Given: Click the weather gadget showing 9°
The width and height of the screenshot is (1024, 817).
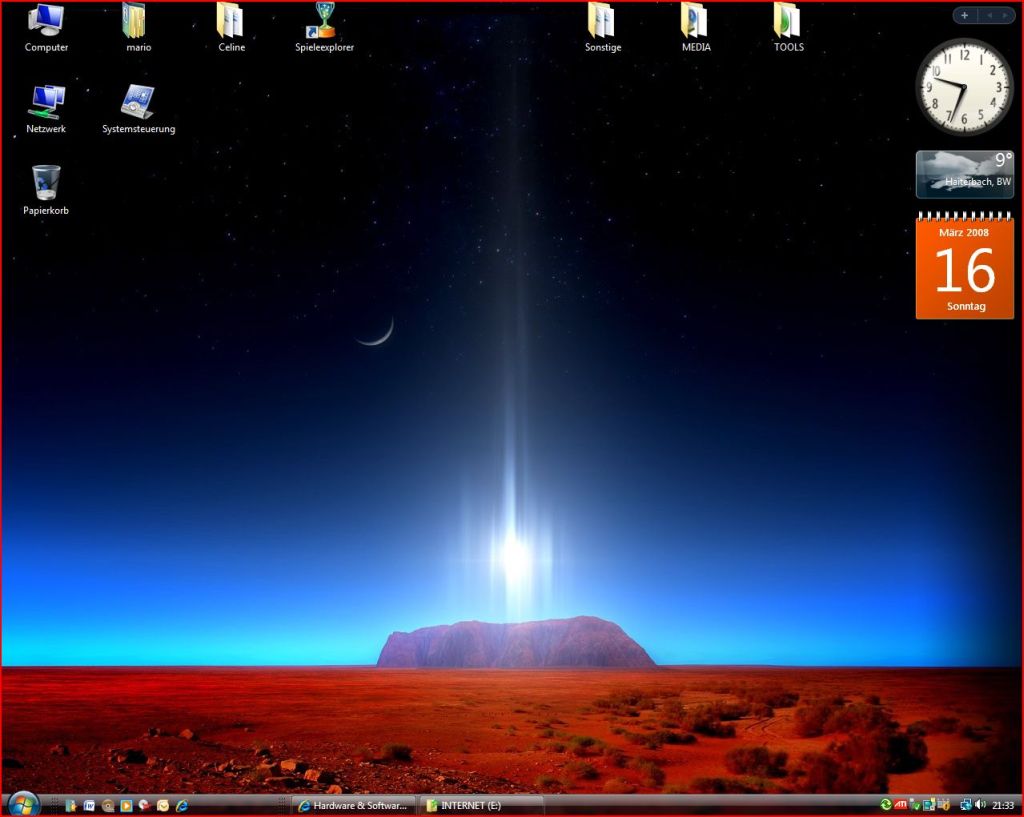Looking at the screenshot, I should pyautogui.click(x=964, y=175).
